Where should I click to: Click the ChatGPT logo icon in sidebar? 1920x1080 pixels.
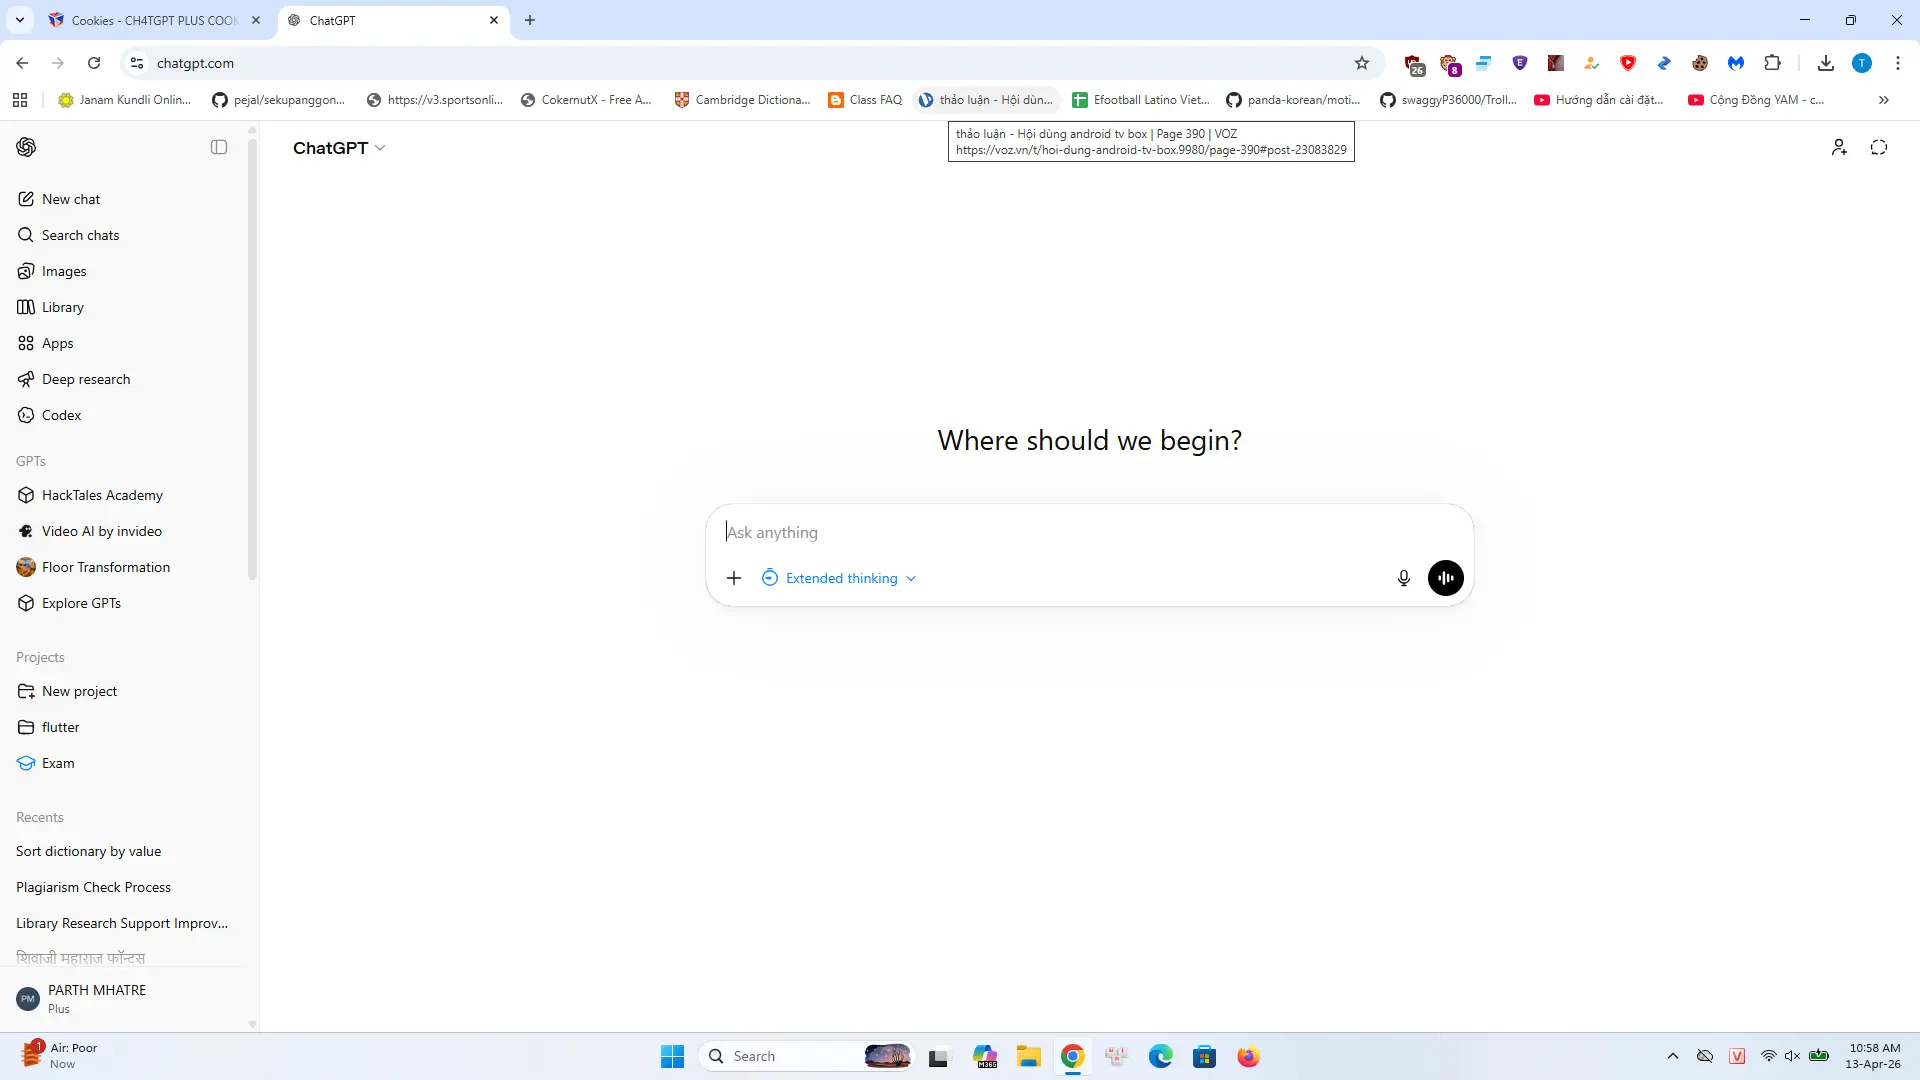click(x=27, y=147)
